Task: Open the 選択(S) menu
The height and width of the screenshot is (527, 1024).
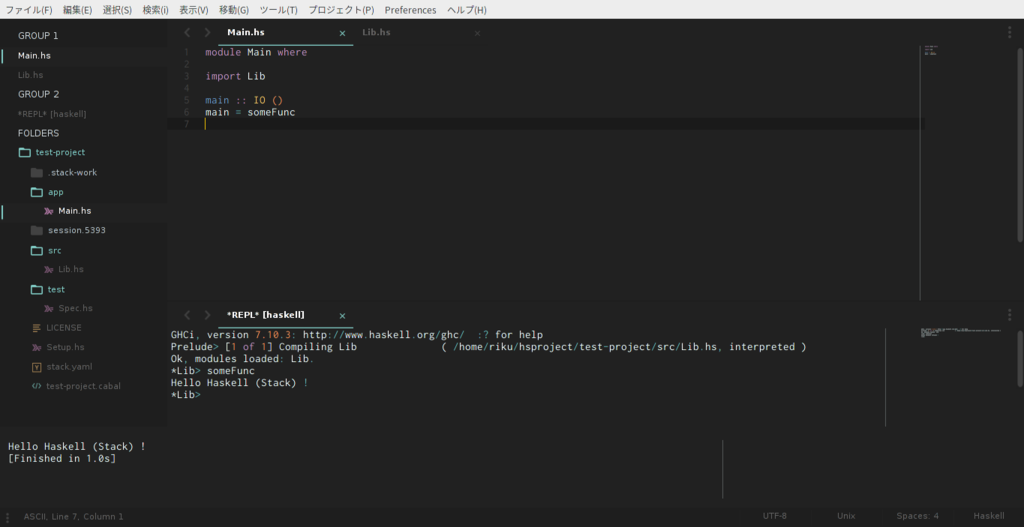Action: [x=117, y=10]
